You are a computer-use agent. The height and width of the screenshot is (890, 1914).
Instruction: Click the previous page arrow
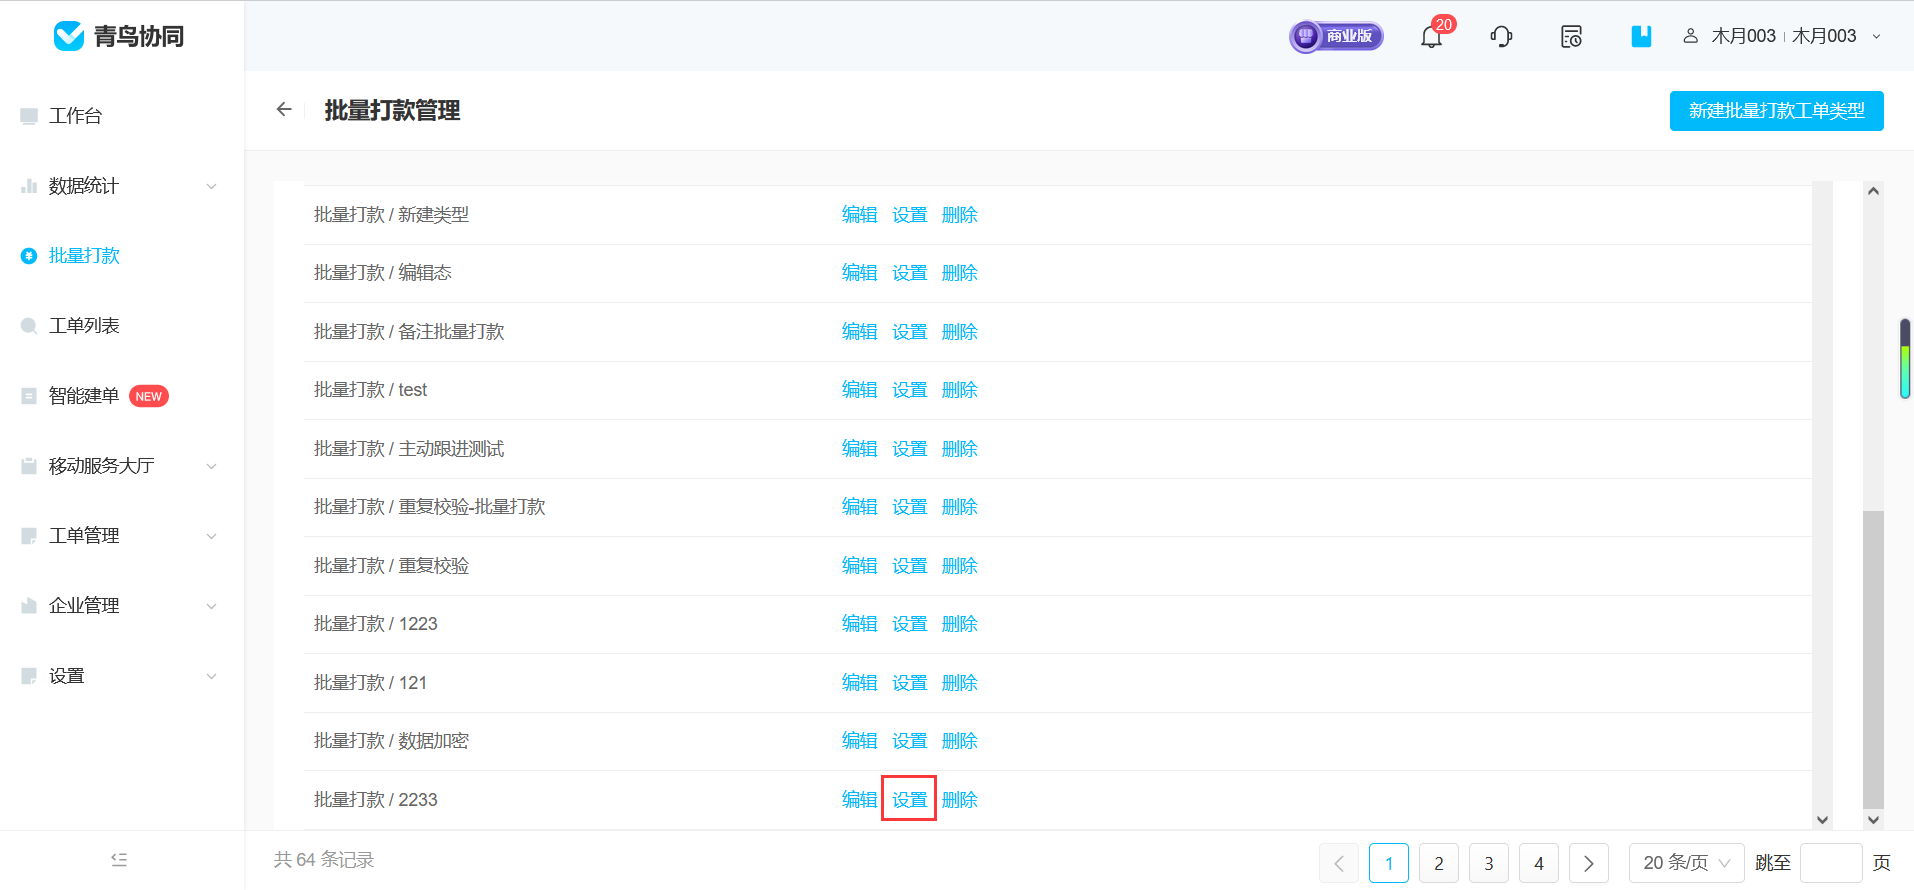(x=1339, y=863)
